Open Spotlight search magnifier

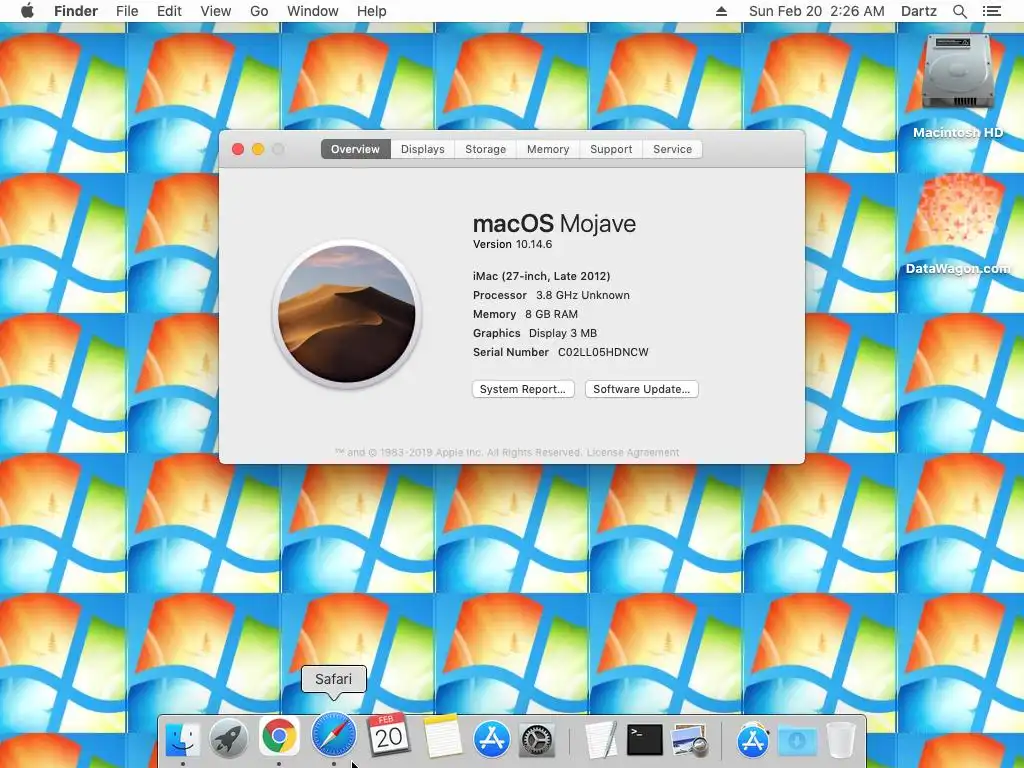(959, 11)
